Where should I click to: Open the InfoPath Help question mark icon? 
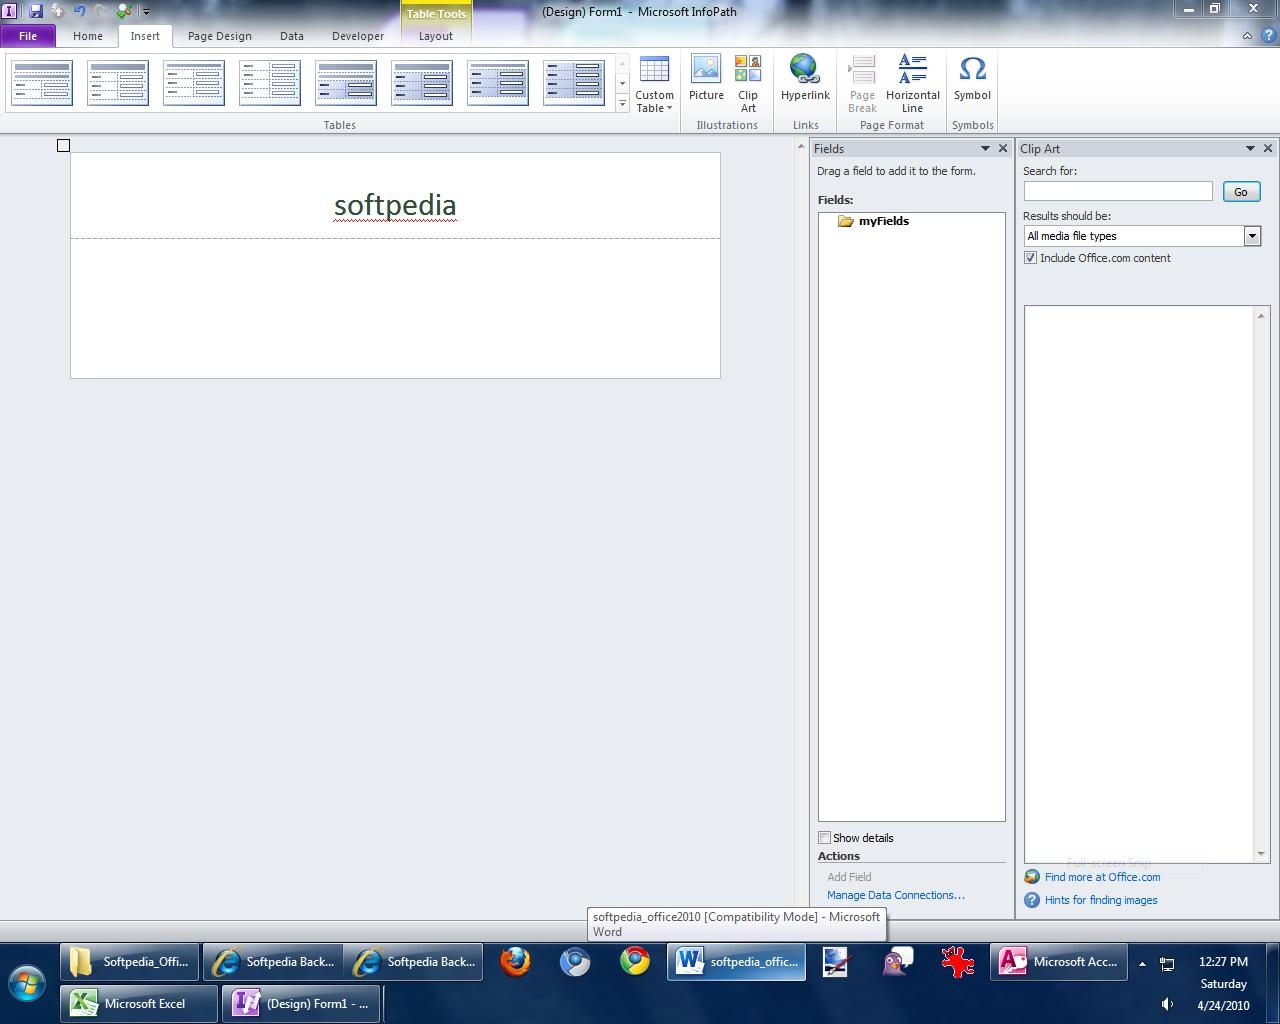pos(1267,35)
